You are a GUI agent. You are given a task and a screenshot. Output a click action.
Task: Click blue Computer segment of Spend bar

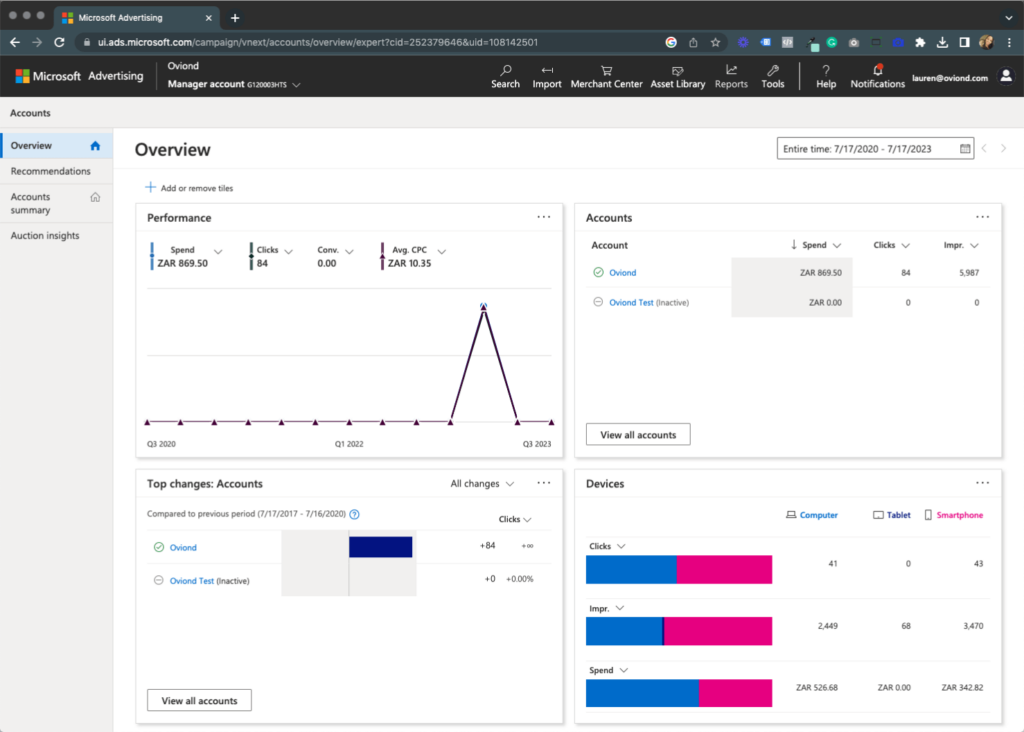click(642, 693)
